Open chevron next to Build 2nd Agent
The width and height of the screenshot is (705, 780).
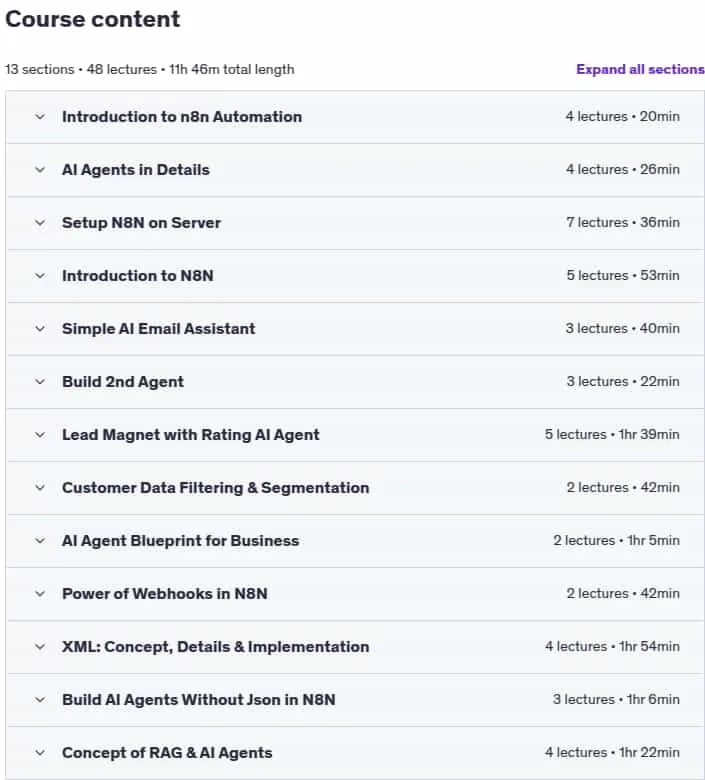[x=40, y=382]
